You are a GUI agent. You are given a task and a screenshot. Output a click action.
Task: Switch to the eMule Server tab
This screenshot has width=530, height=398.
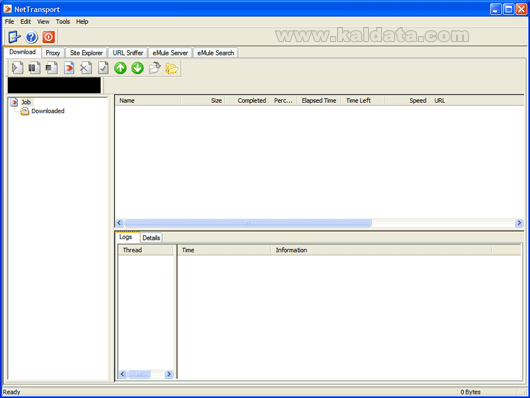[x=170, y=53]
